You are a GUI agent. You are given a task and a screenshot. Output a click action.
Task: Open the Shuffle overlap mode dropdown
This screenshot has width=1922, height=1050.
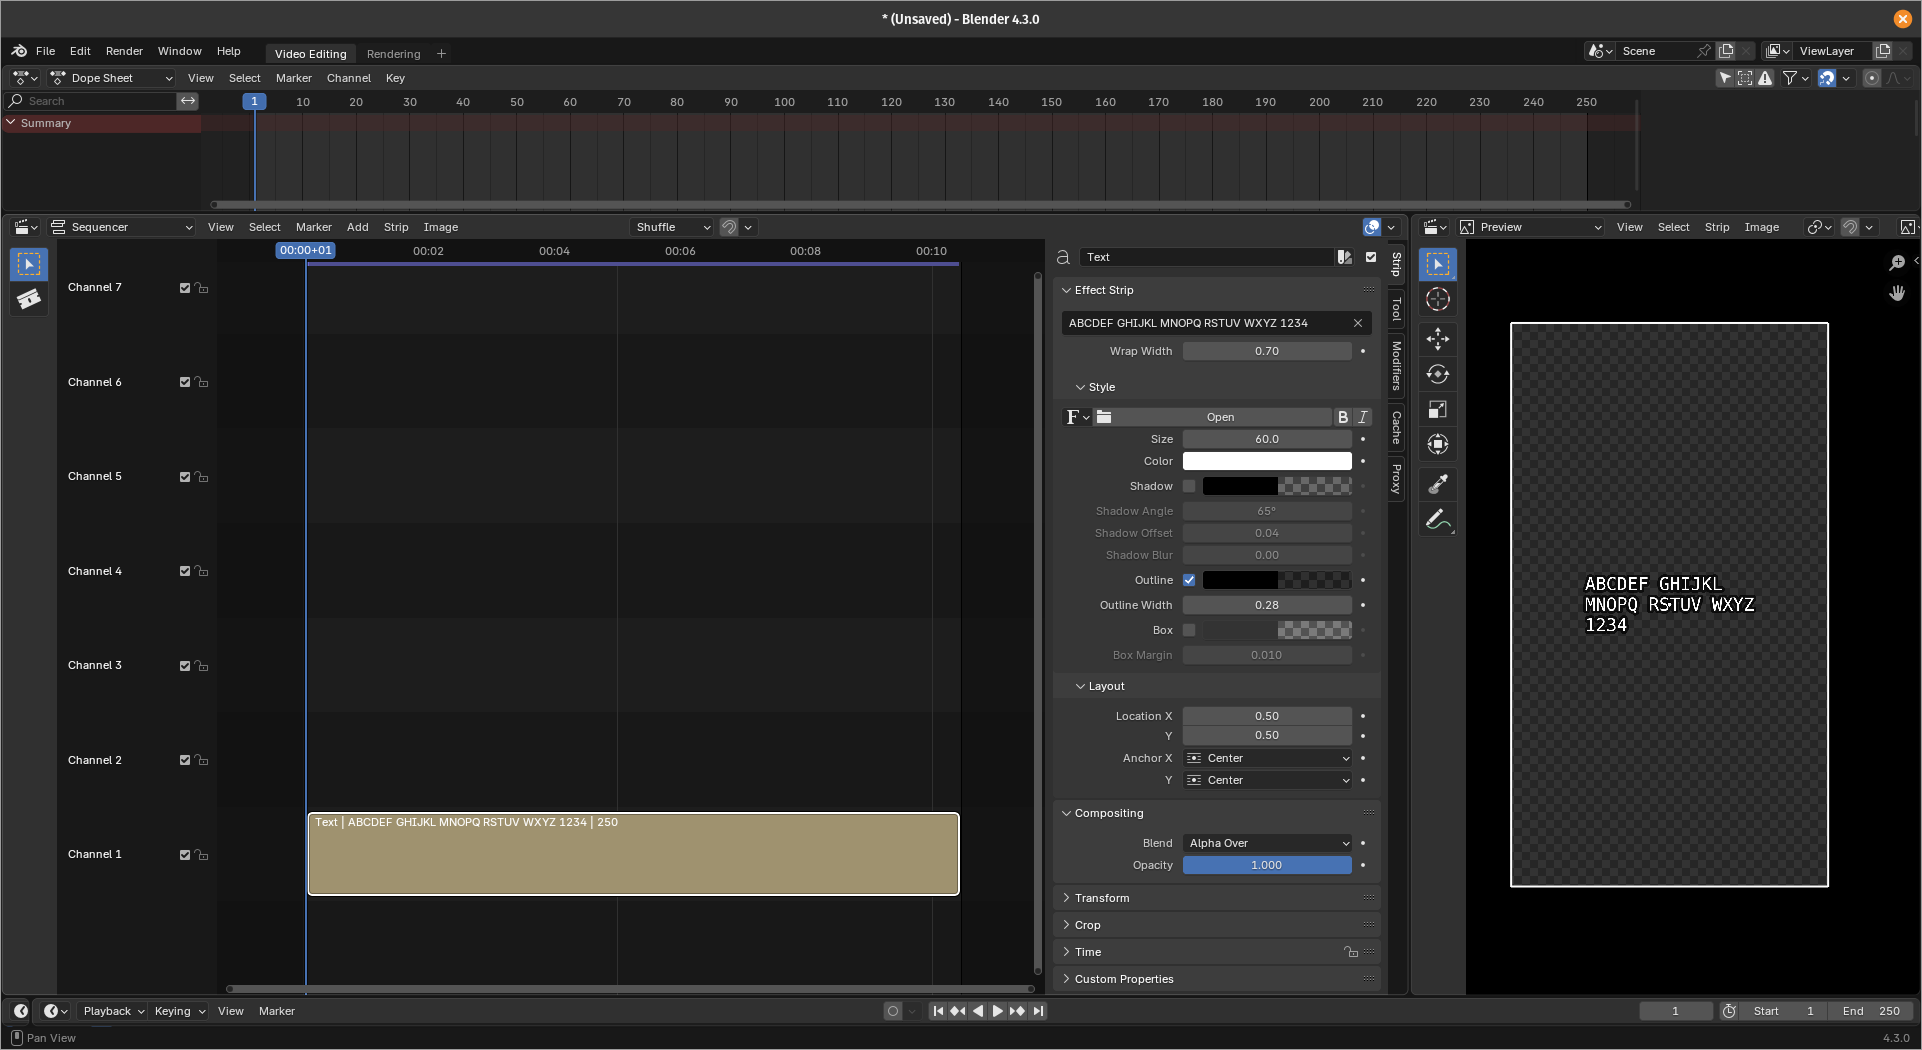[x=672, y=227]
